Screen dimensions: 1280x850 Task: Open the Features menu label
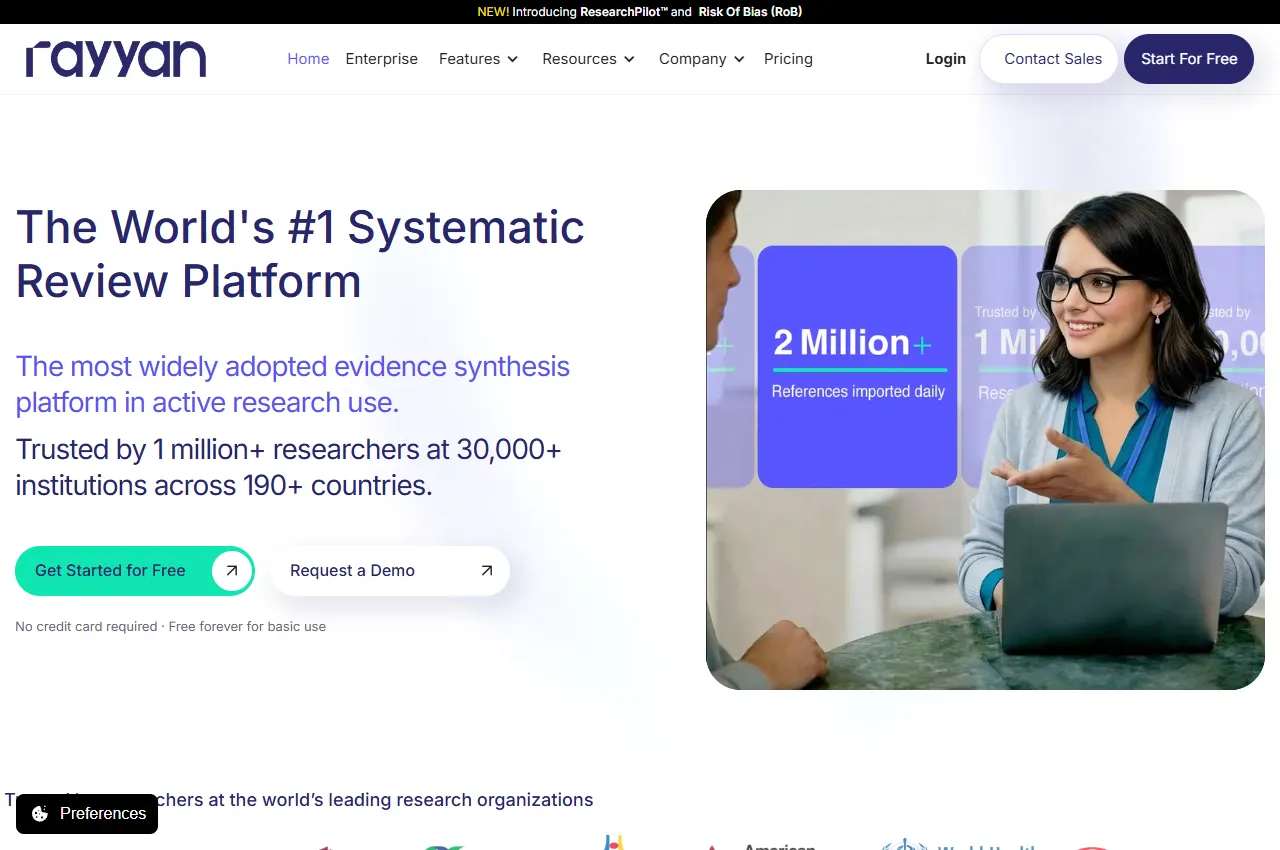pyautogui.click(x=469, y=59)
